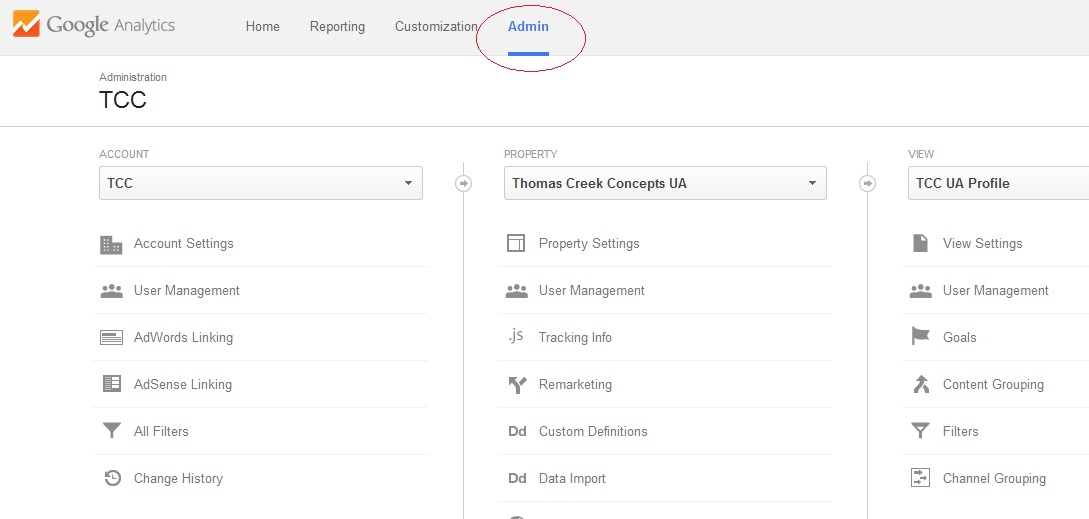Click the Content Grouping icon
This screenshot has height=519, width=1089.
click(921, 384)
